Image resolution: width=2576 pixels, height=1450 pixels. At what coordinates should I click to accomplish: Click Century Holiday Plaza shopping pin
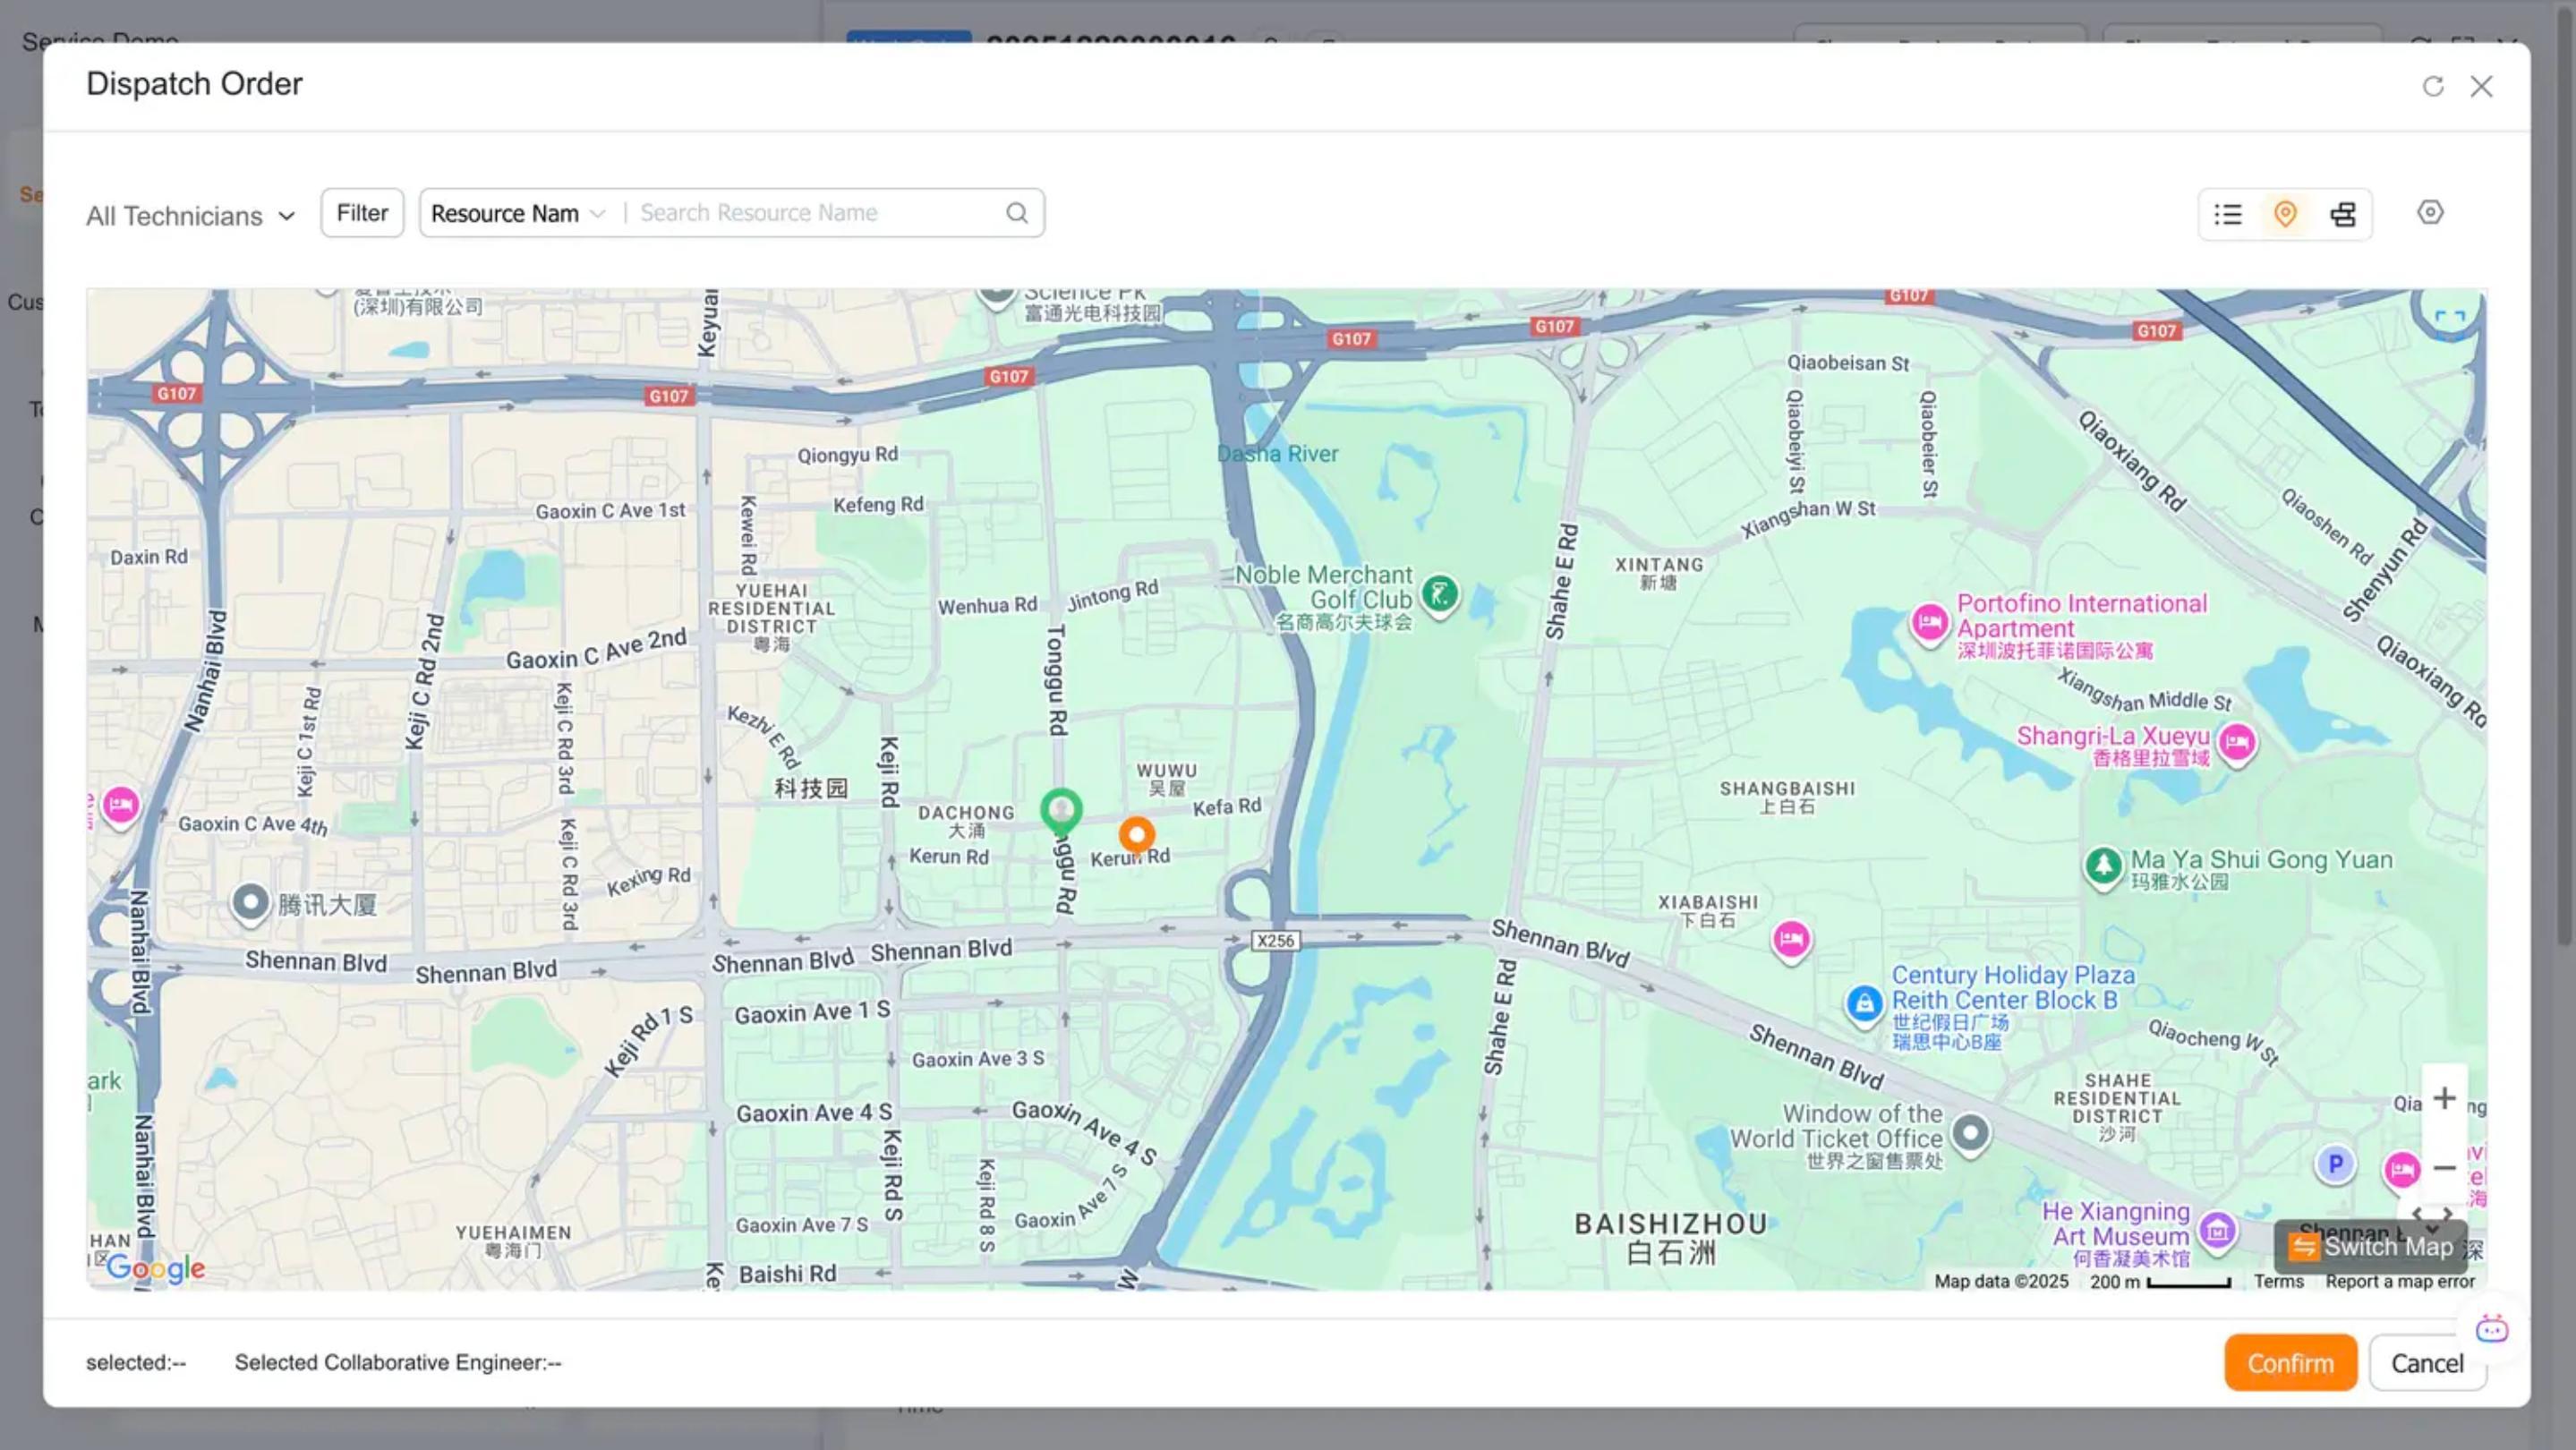click(x=1864, y=1004)
